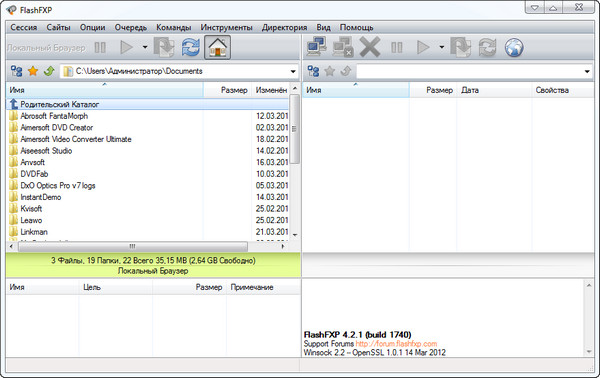Click the remote transfer queue icon
Viewport: 600px width, 378px height.
[460, 47]
